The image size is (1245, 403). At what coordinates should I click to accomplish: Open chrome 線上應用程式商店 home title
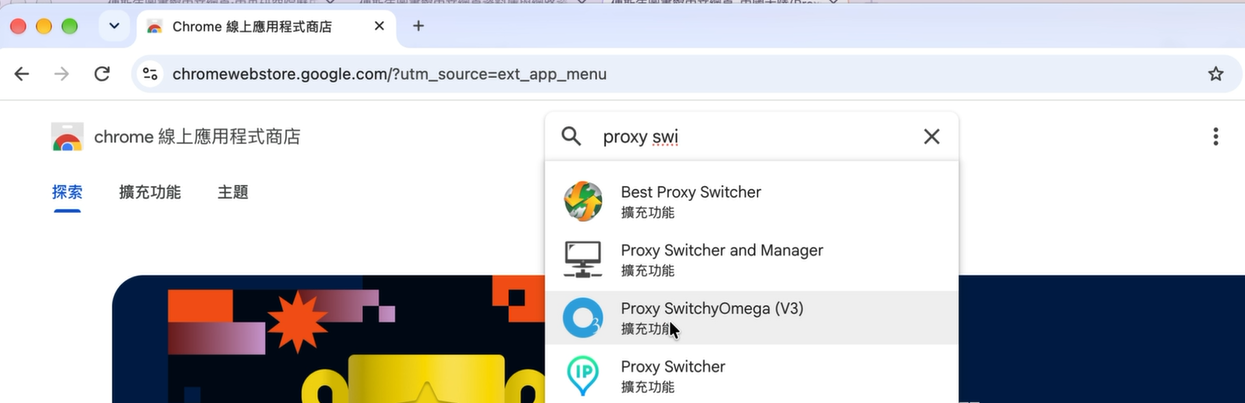pos(197,137)
